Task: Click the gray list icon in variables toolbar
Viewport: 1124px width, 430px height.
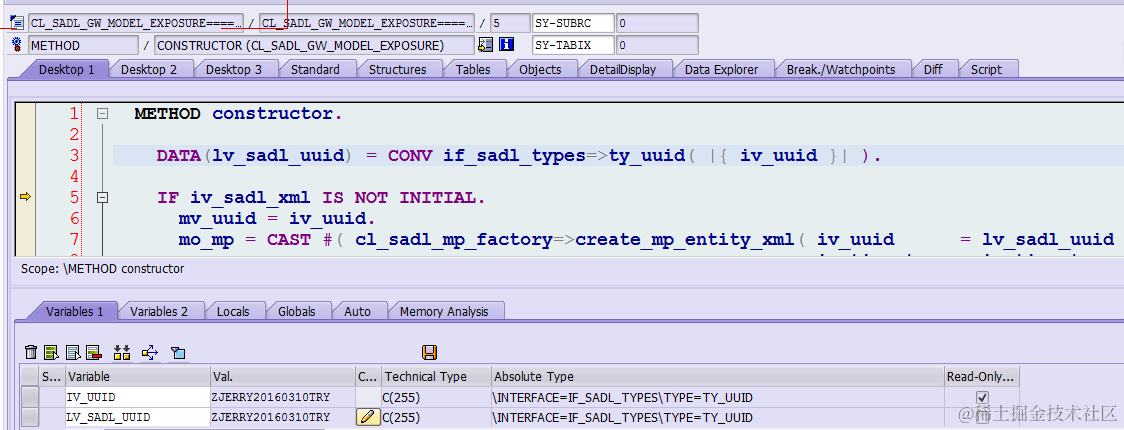Action: click(73, 352)
